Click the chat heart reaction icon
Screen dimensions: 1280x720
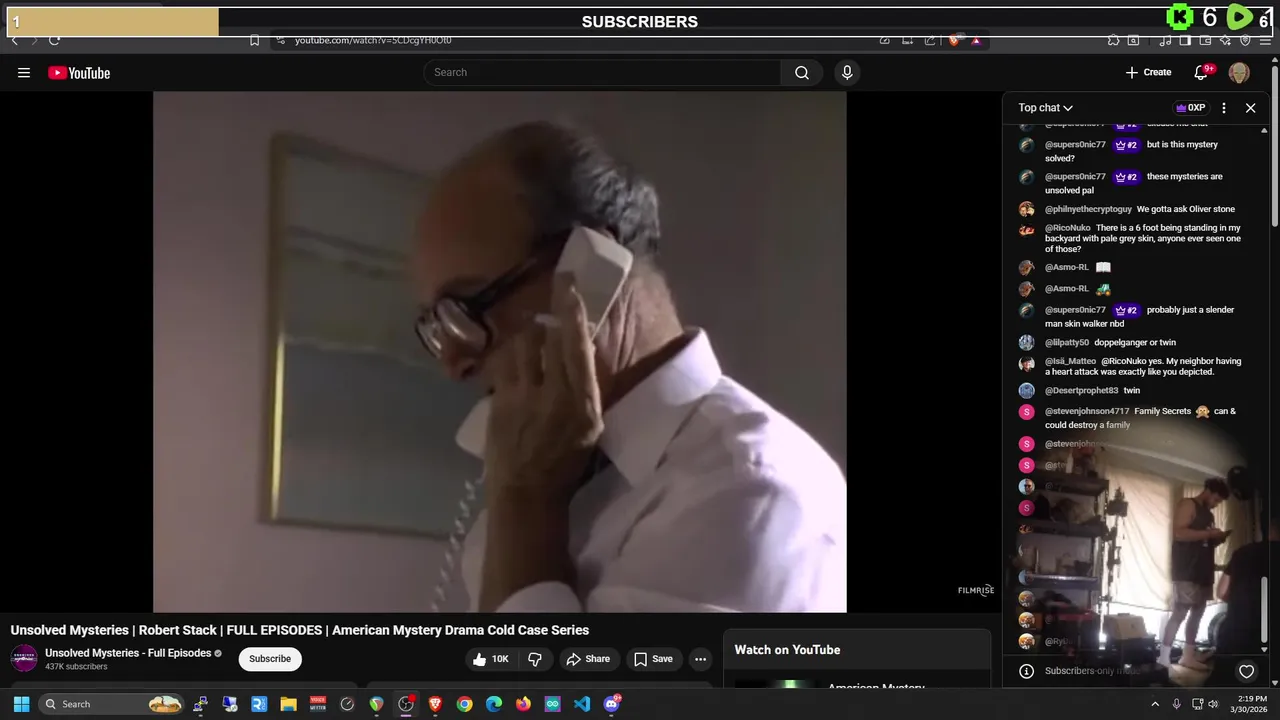coord(1246,671)
